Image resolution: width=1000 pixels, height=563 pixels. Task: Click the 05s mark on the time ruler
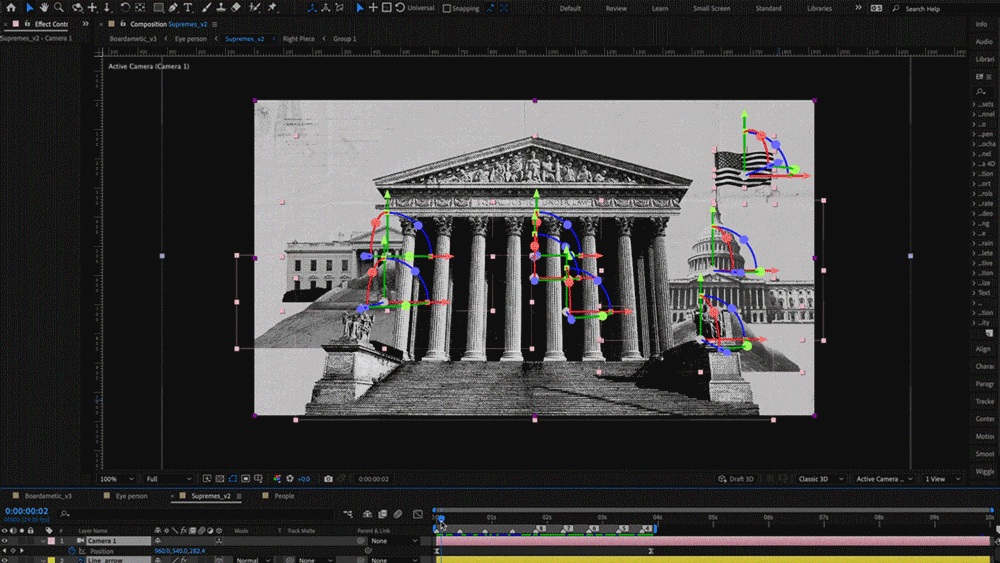[x=713, y=517]
